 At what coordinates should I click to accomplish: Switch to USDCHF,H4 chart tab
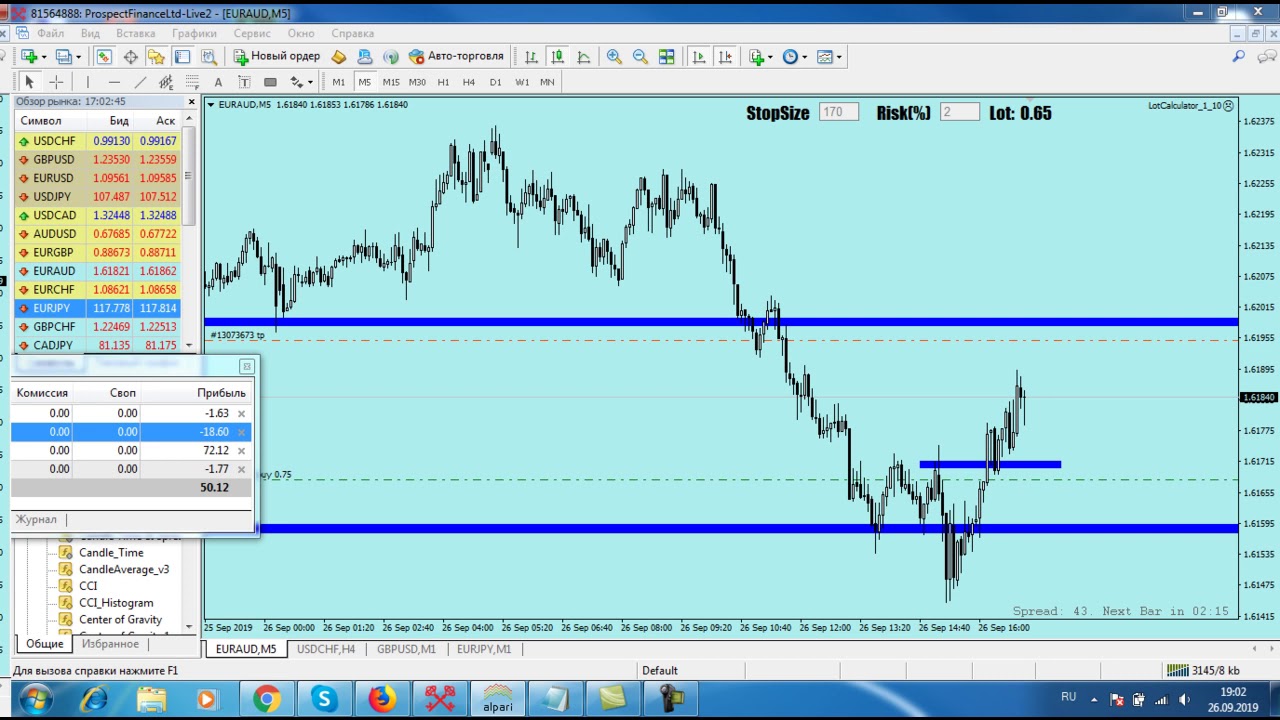point(326,649)
